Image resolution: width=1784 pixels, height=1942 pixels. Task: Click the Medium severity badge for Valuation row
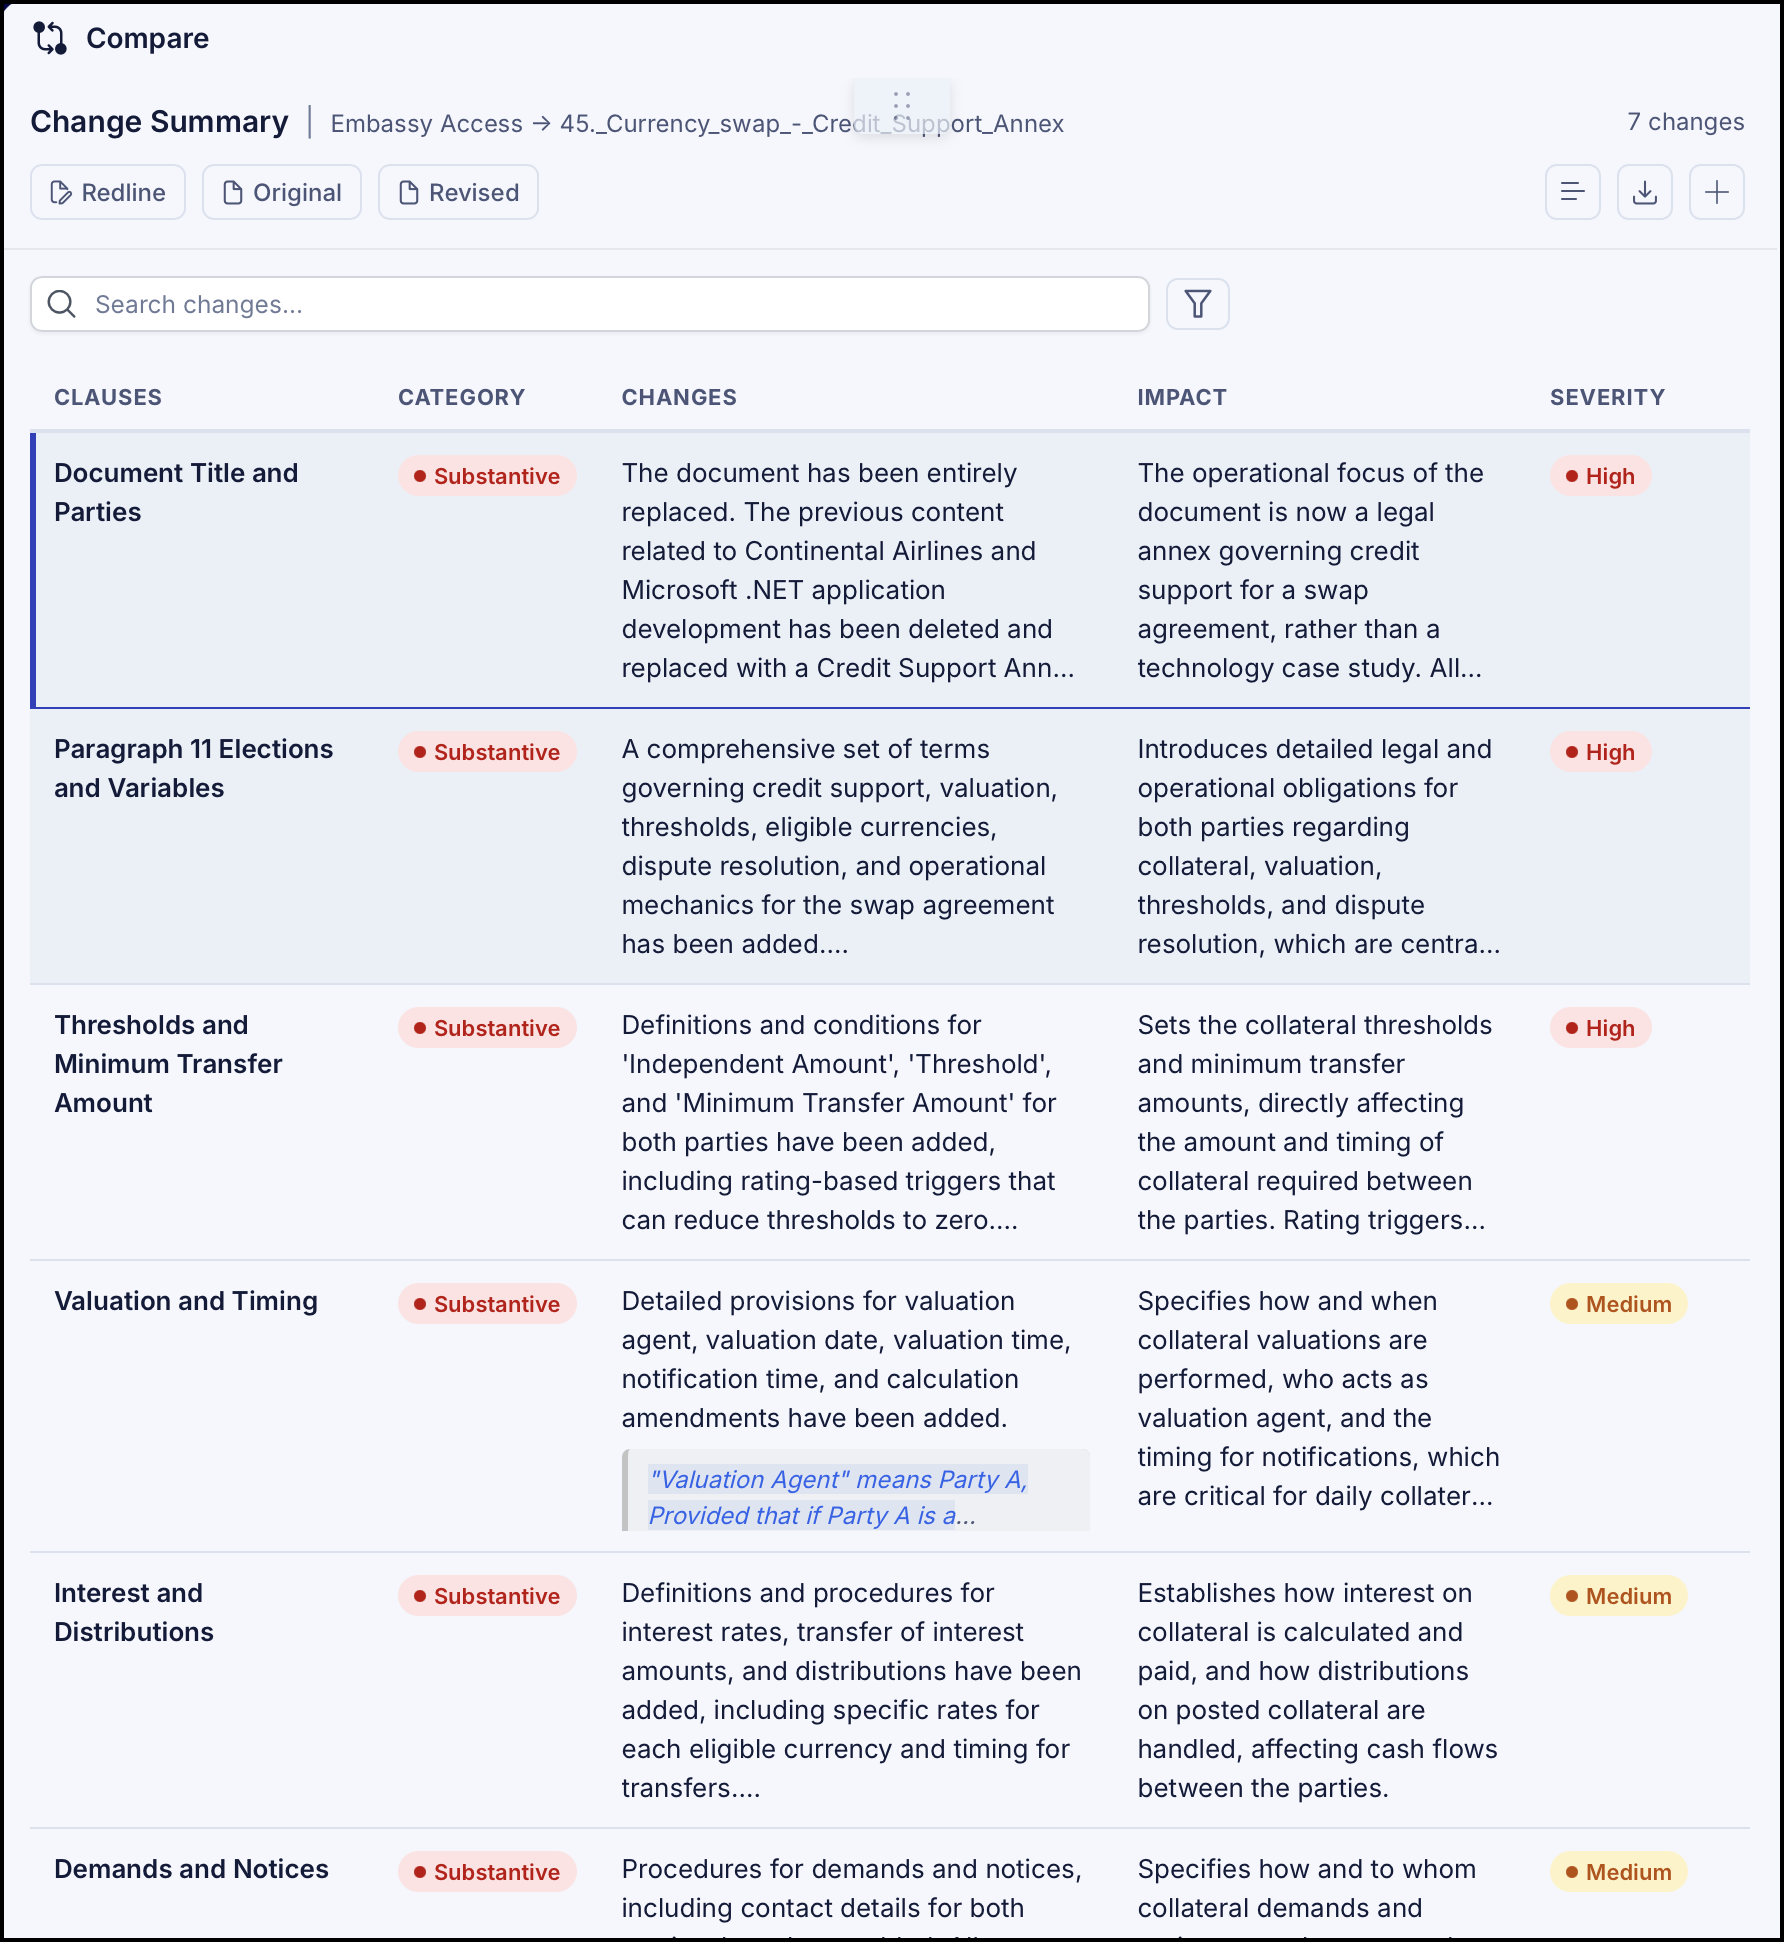point(1618,1304)
